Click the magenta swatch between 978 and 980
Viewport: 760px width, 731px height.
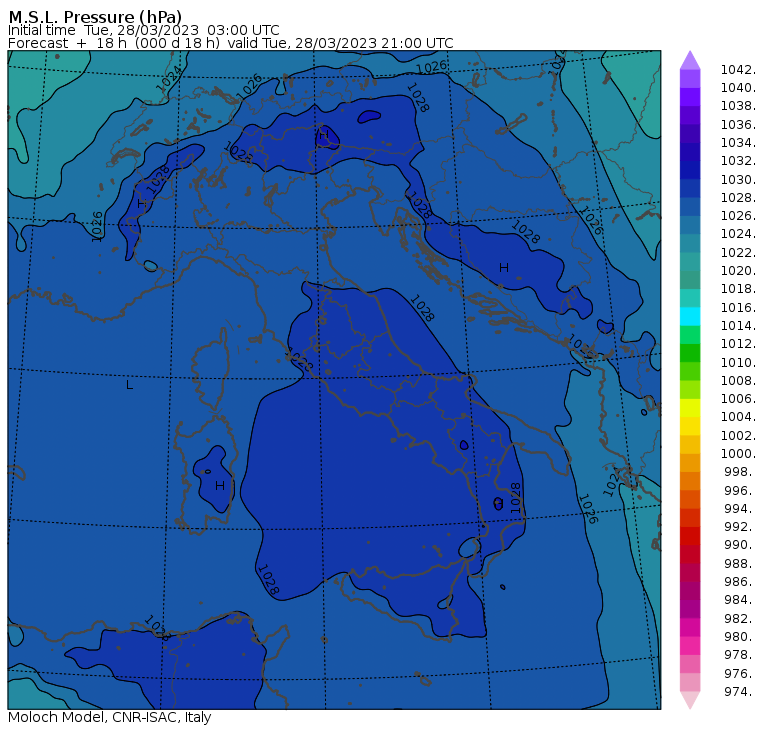pyautogui.click(x=690, y=645)
